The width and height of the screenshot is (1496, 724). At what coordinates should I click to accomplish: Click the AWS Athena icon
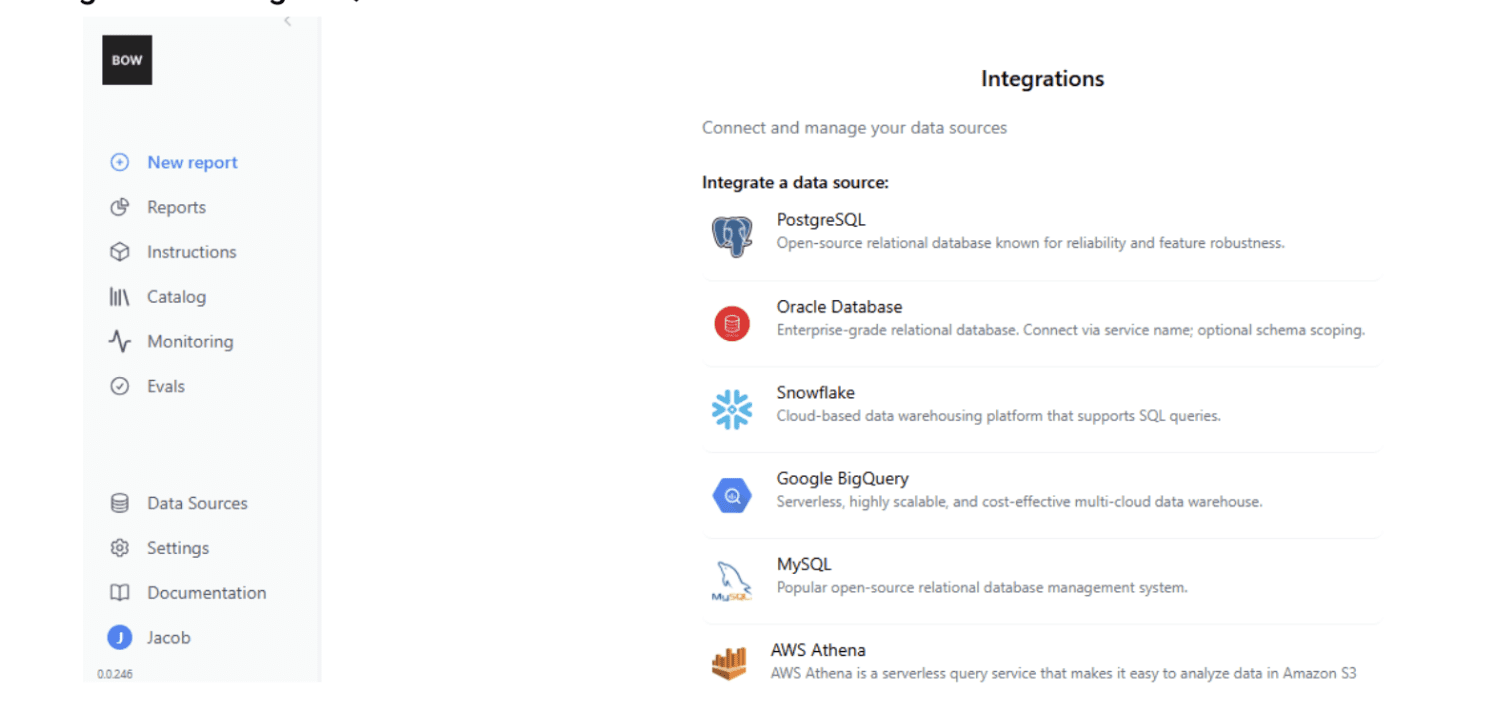(731, 662)
